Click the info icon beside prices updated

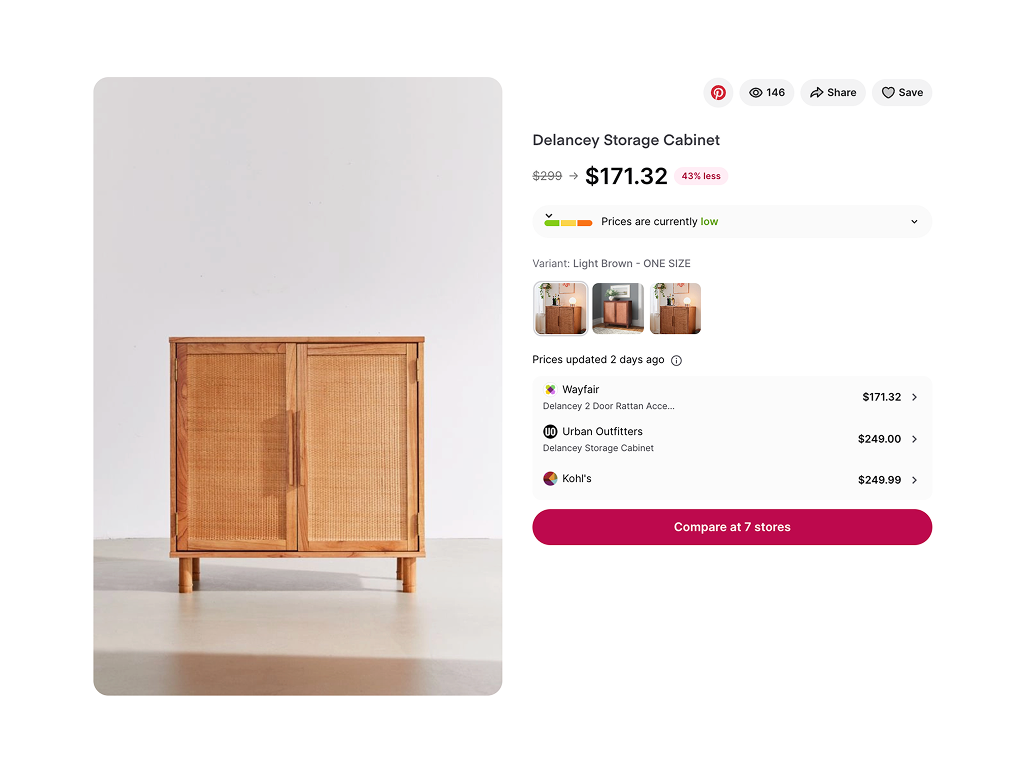tap(676, 360)
